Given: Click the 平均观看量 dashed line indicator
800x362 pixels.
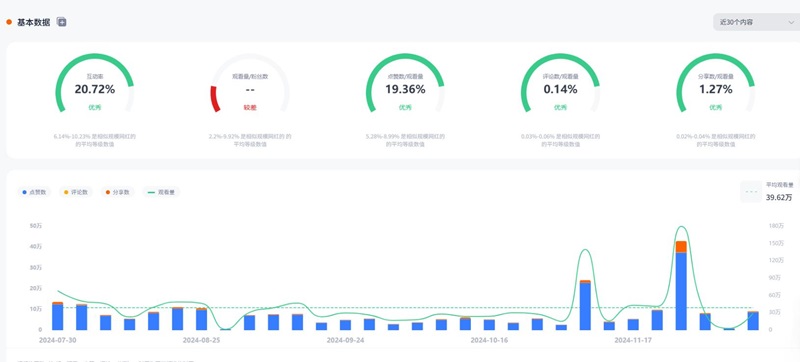Looking at the screenshot, I should [752, 192].
